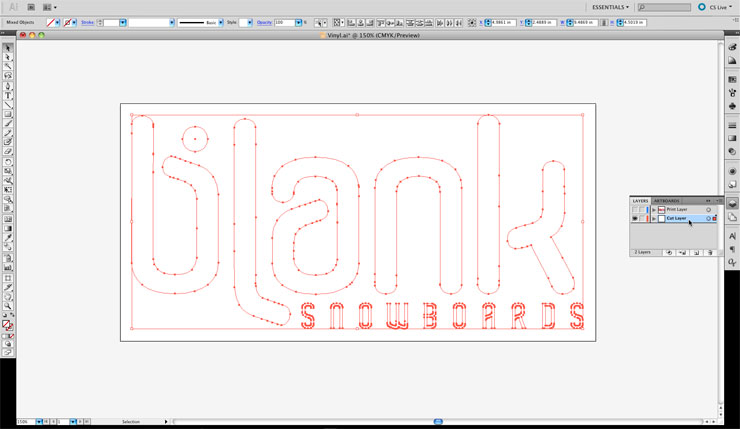Select the Eraser tool
The image size is (740, 429).
8,151
